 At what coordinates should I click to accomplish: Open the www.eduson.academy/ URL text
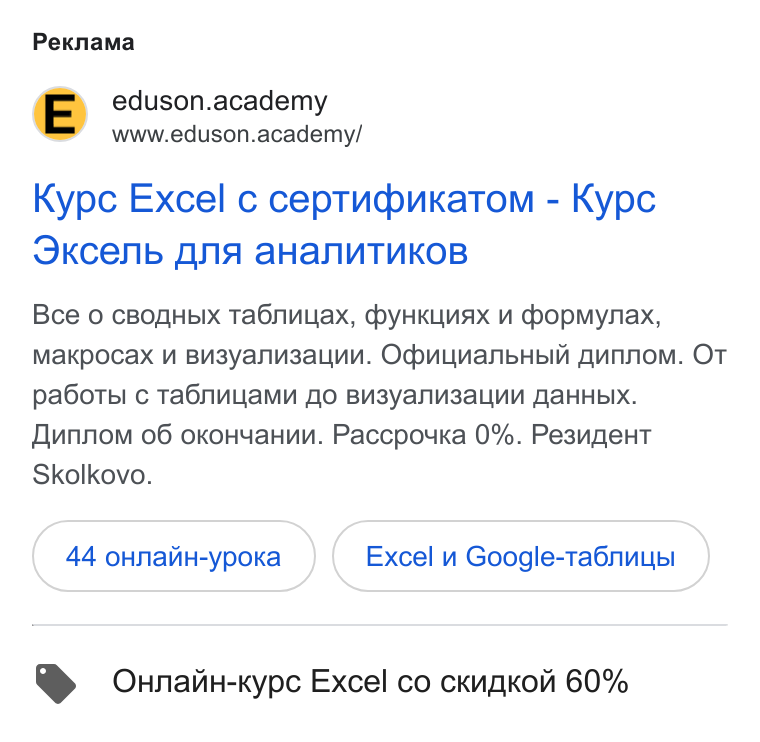tap(237, 134)
